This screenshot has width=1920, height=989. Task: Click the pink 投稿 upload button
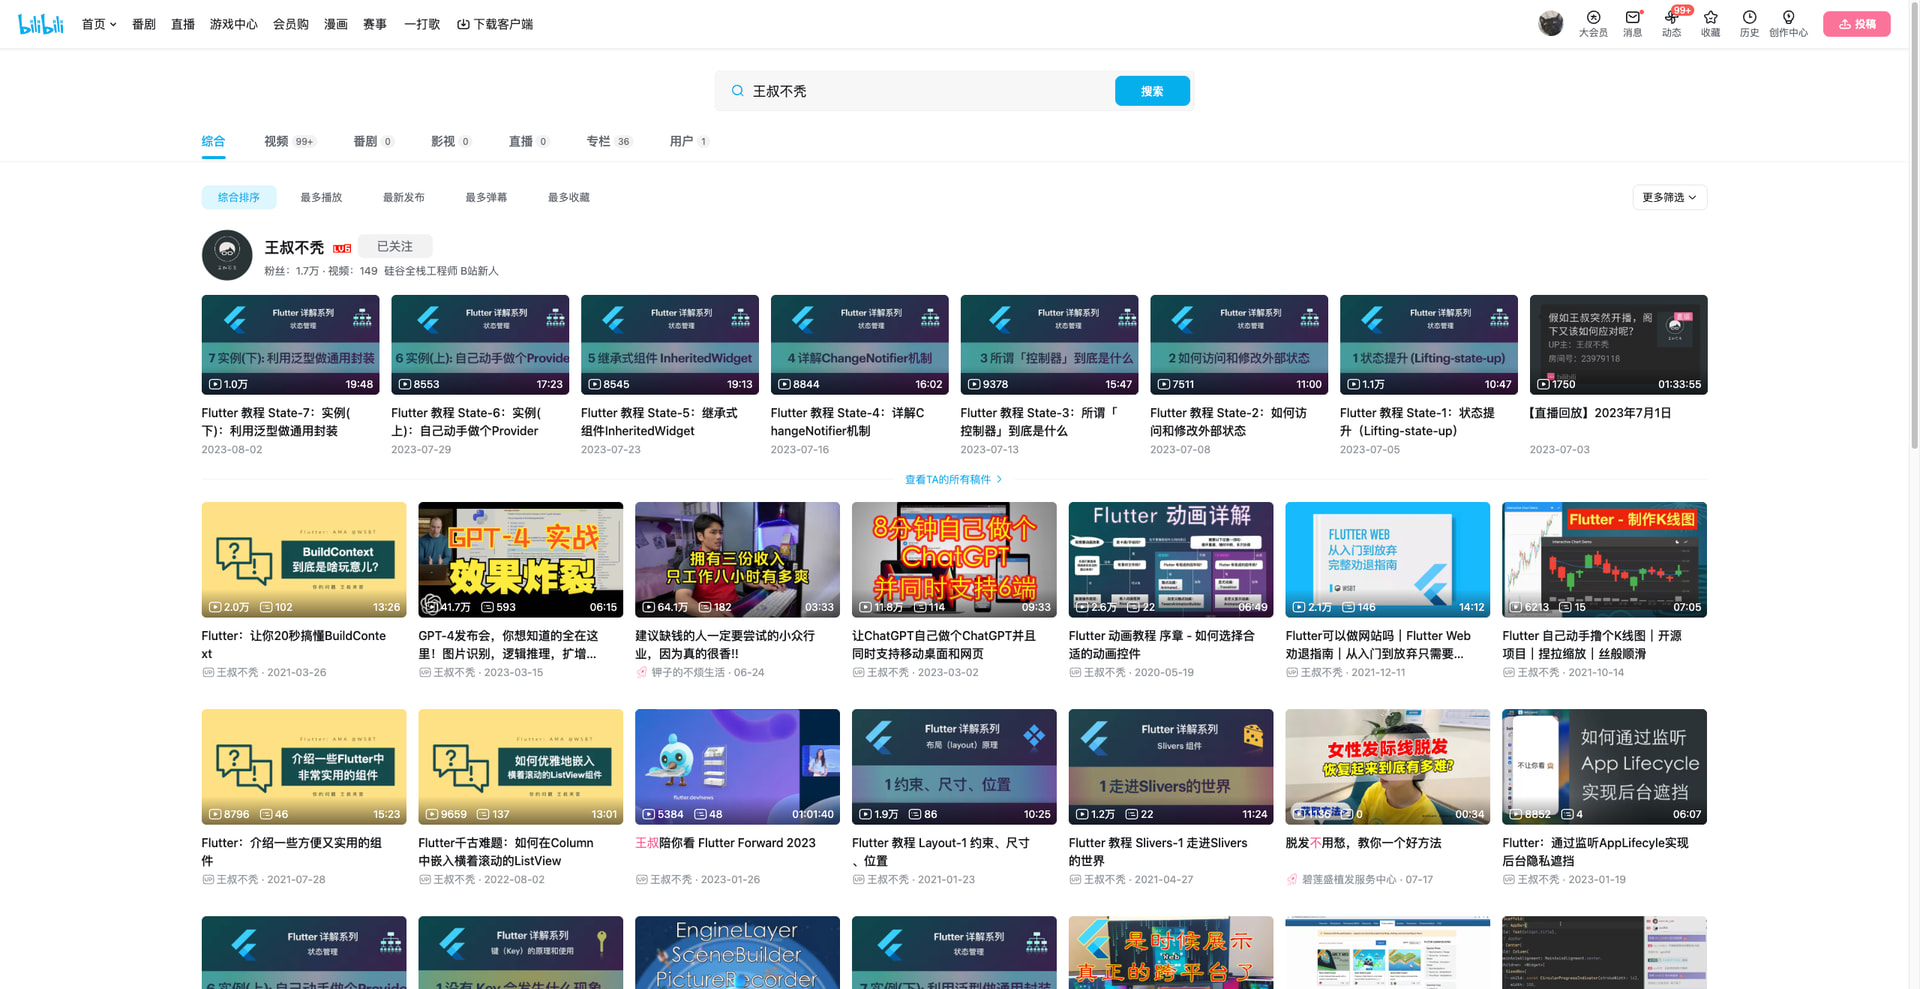click(1857, 24)
